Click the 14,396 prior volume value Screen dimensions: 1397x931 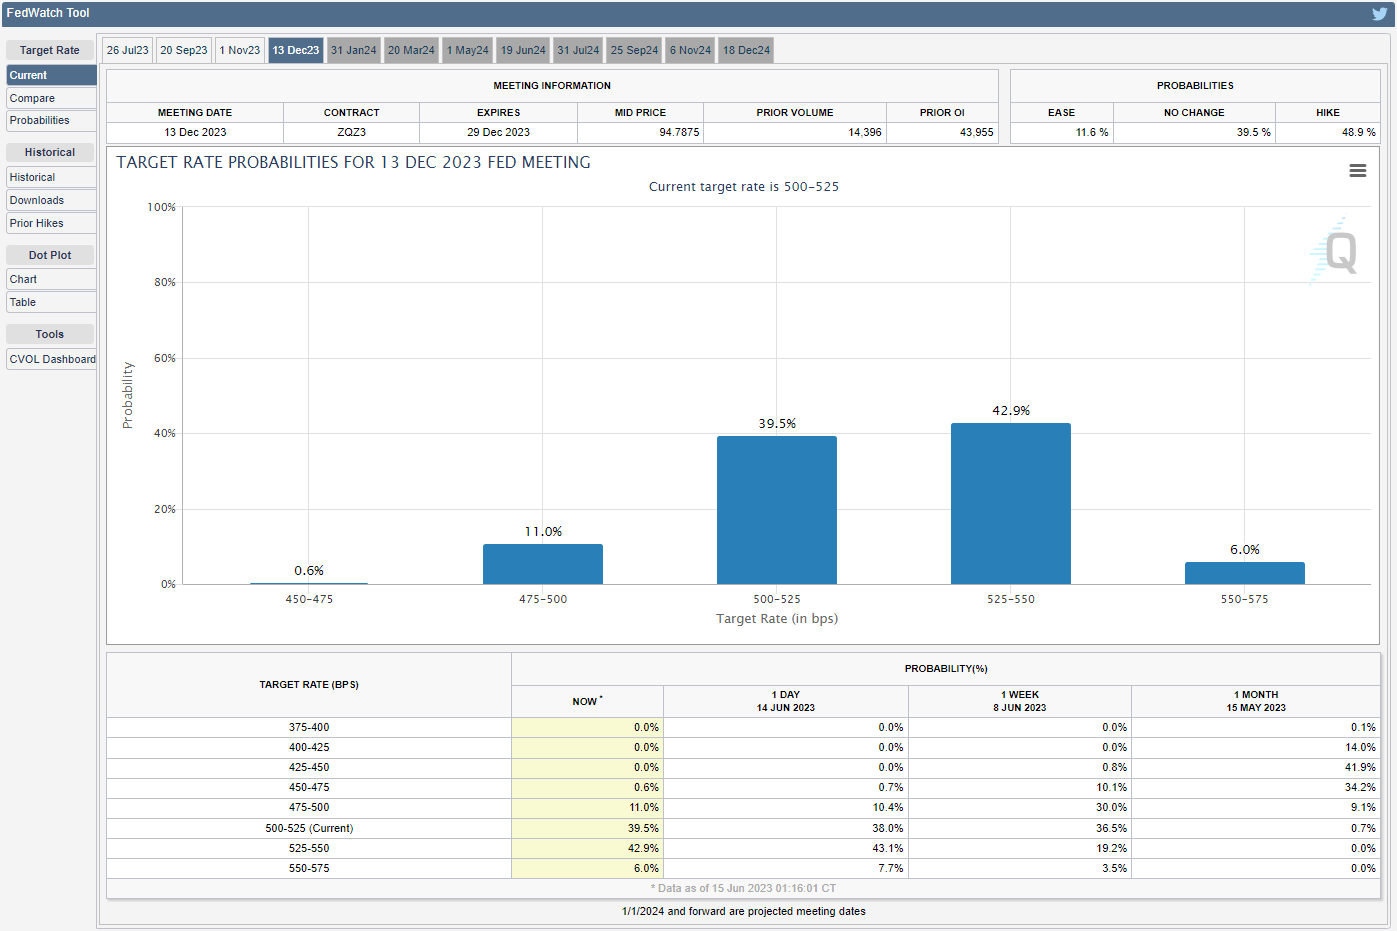point(865,132)
